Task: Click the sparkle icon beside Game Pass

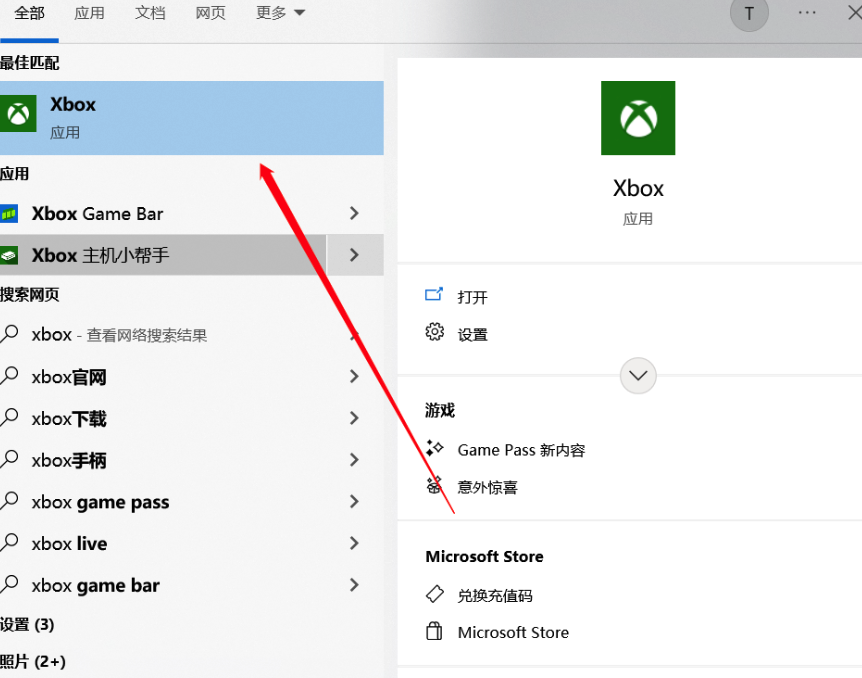Action: pyautogui.click(x=434, y=448)
